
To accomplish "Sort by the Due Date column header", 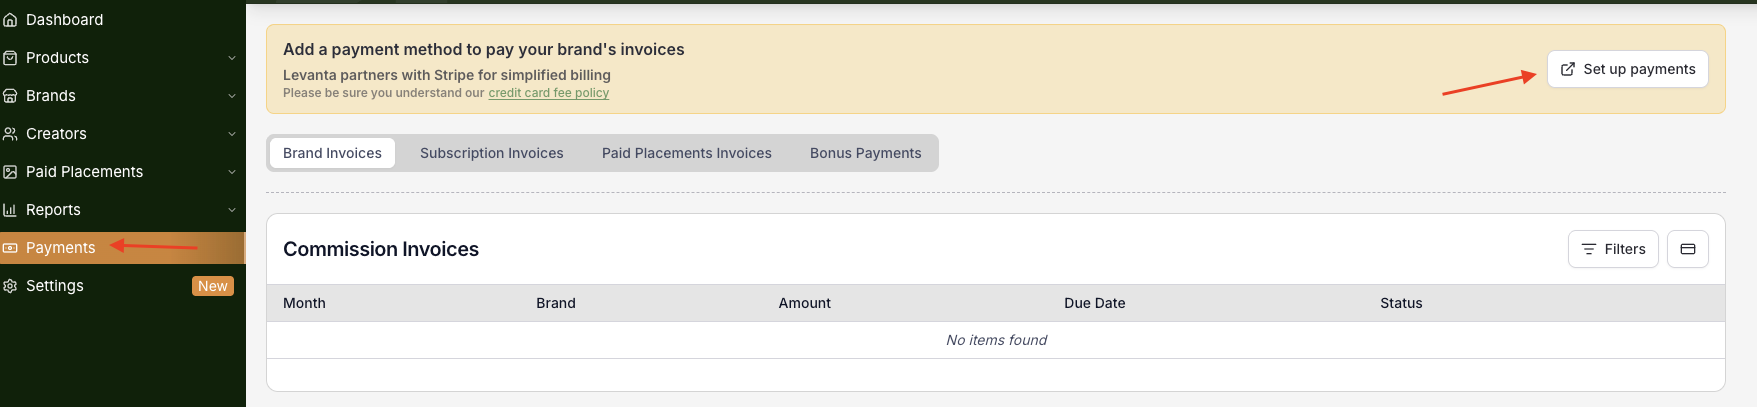I will coord(1094,303).
